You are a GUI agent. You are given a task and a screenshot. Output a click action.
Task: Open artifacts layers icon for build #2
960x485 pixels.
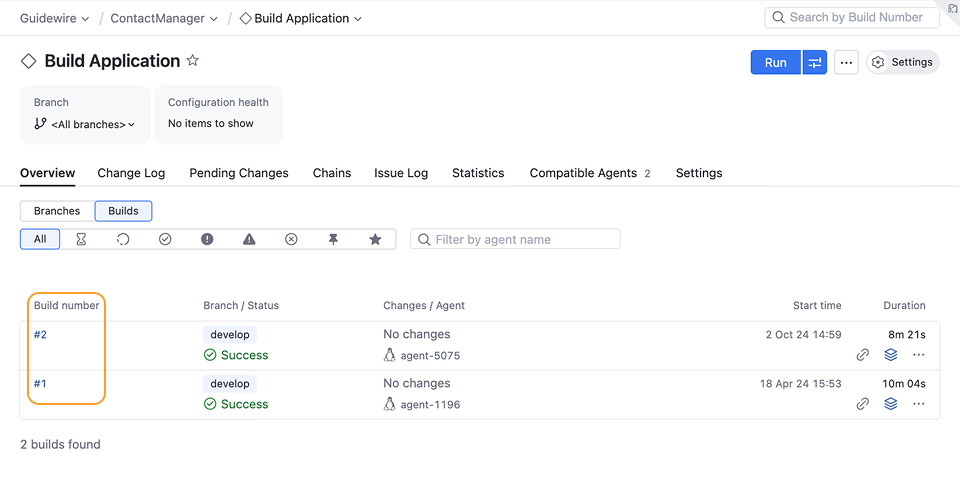[891, 355]
